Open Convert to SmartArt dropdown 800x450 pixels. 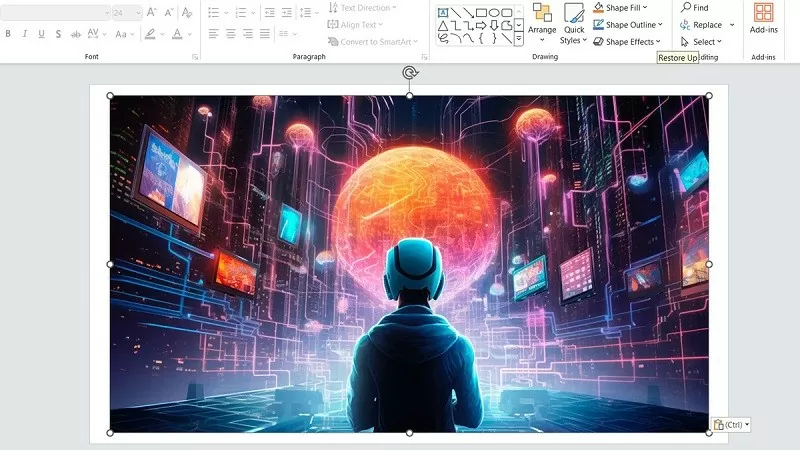[373, 42]
